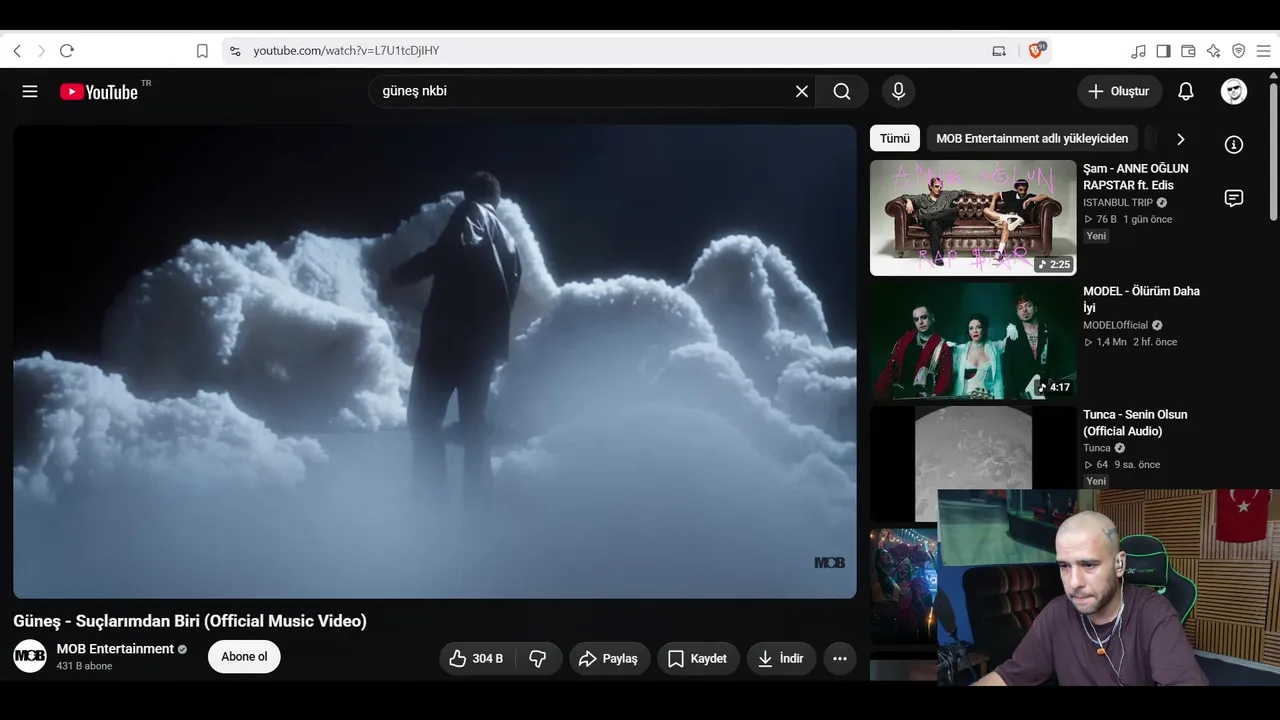Viewport: 1280px width, 720px height.
Task: Save the video with Kaydet
Action: click(x=698, y=658)
